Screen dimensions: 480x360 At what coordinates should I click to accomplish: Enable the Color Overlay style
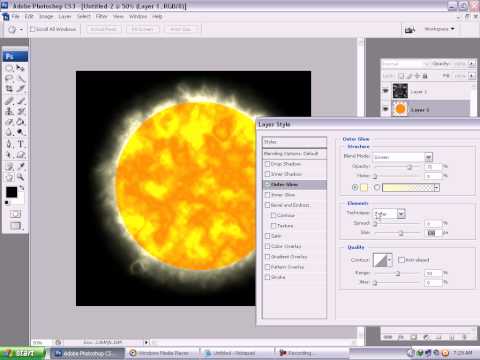267,246
